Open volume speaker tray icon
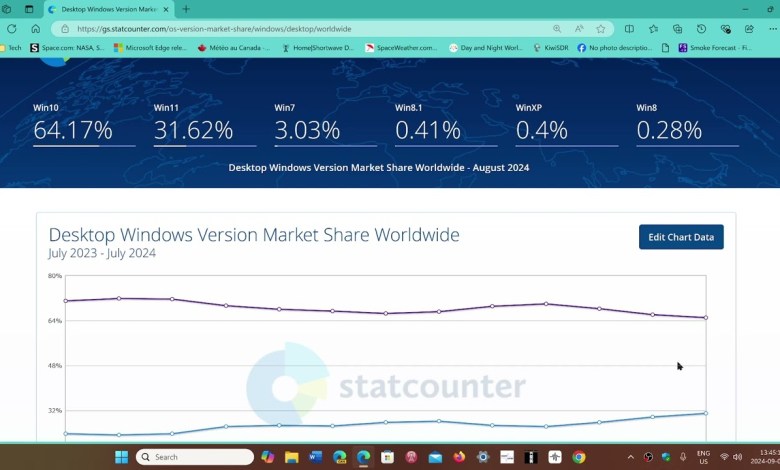This screenshot has height=470, width=780. (738, 457)
